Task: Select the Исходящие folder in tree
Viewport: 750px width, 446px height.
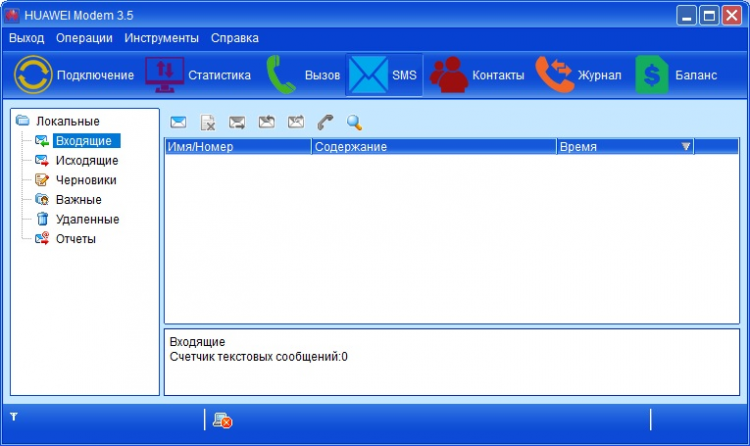Action: point(86,160)
